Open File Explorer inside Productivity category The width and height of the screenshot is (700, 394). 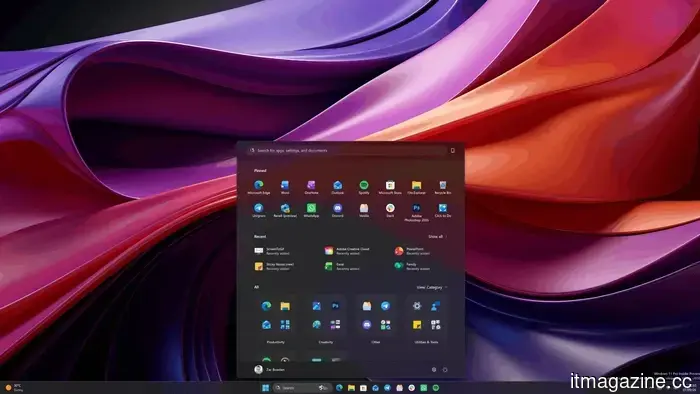click(285, 306)
